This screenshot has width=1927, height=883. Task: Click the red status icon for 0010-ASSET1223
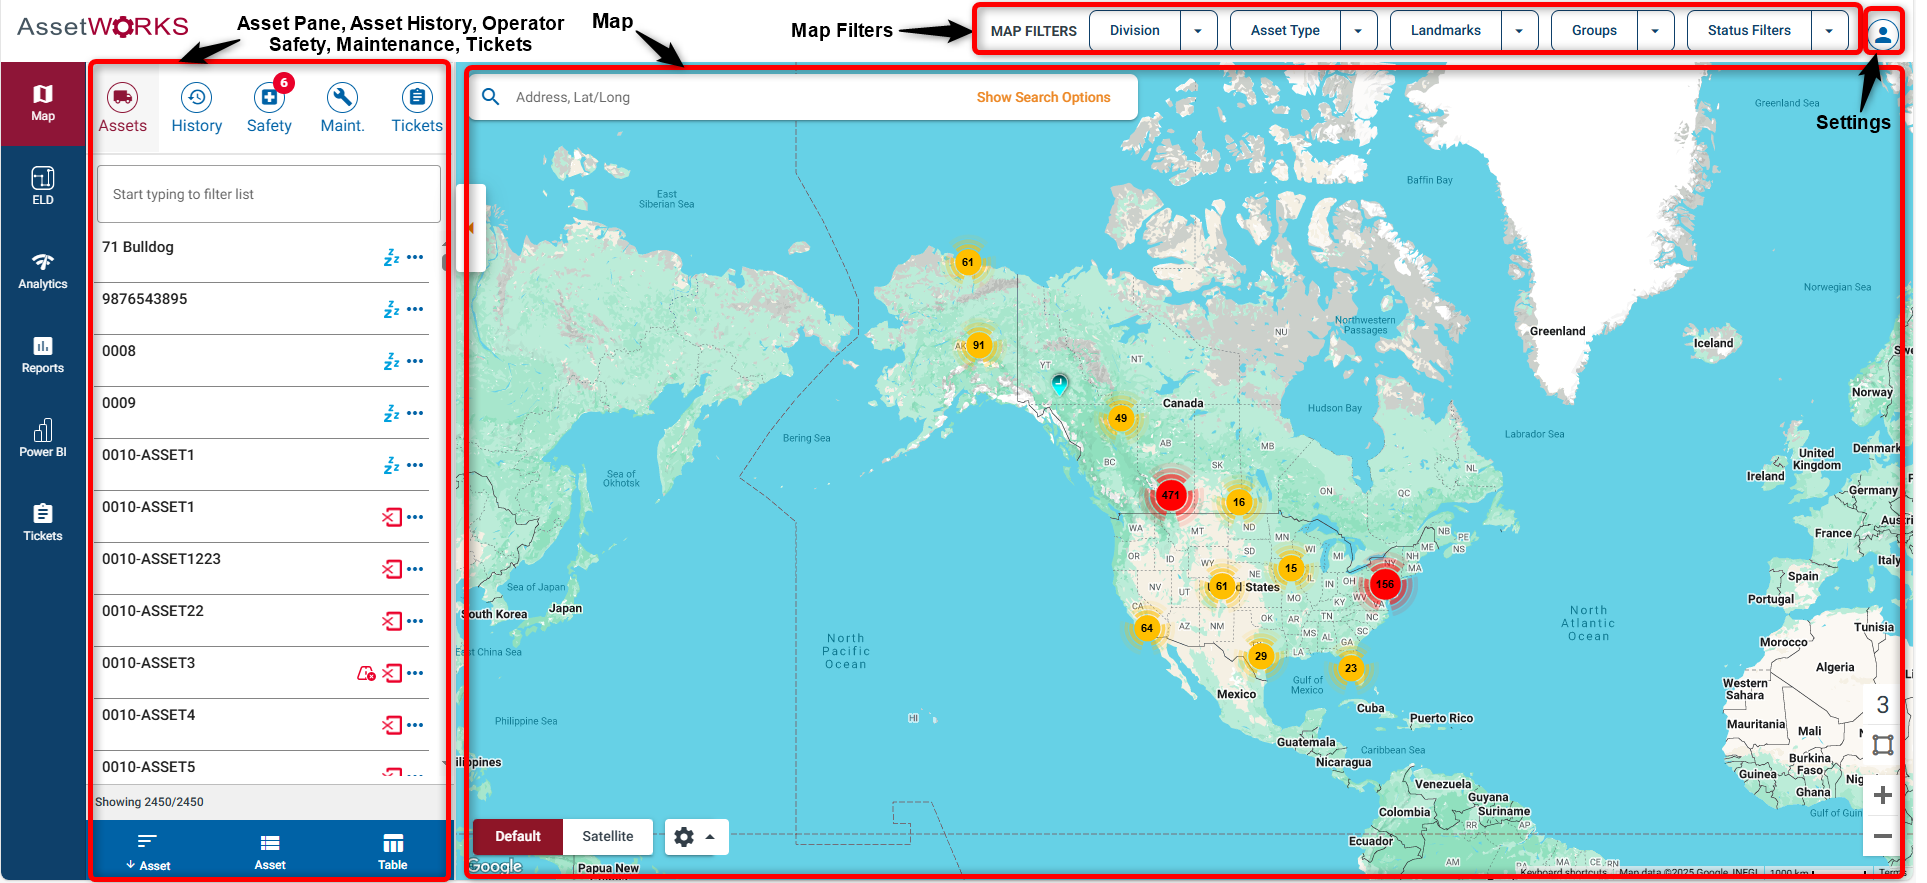coord(392,569)
